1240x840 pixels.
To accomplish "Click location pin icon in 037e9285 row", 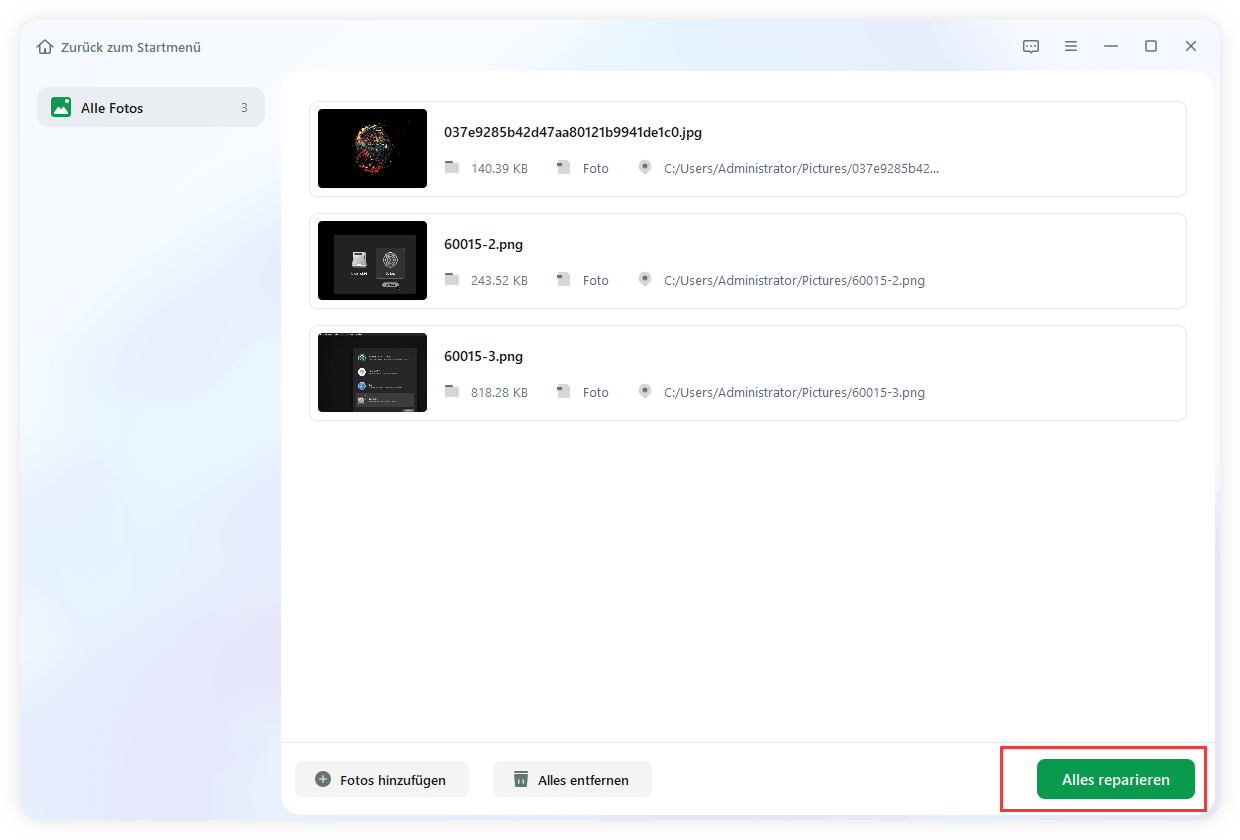I will [645, 168].
